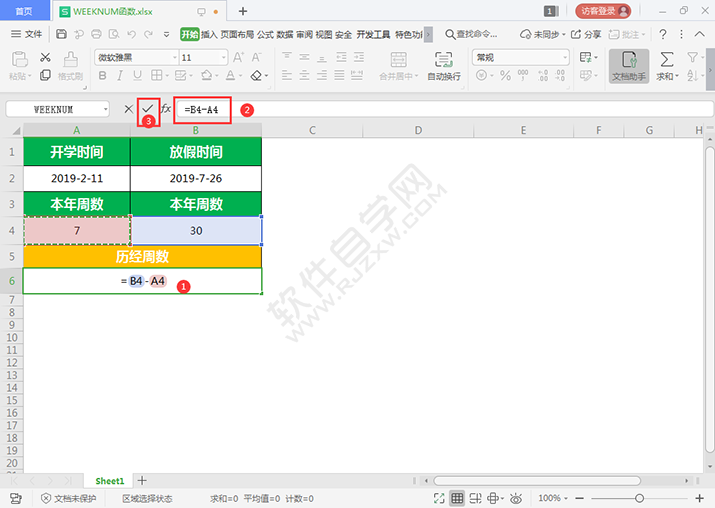Toggle fullscreen view in status bar

pyautogui.click(x=439, y=498)
